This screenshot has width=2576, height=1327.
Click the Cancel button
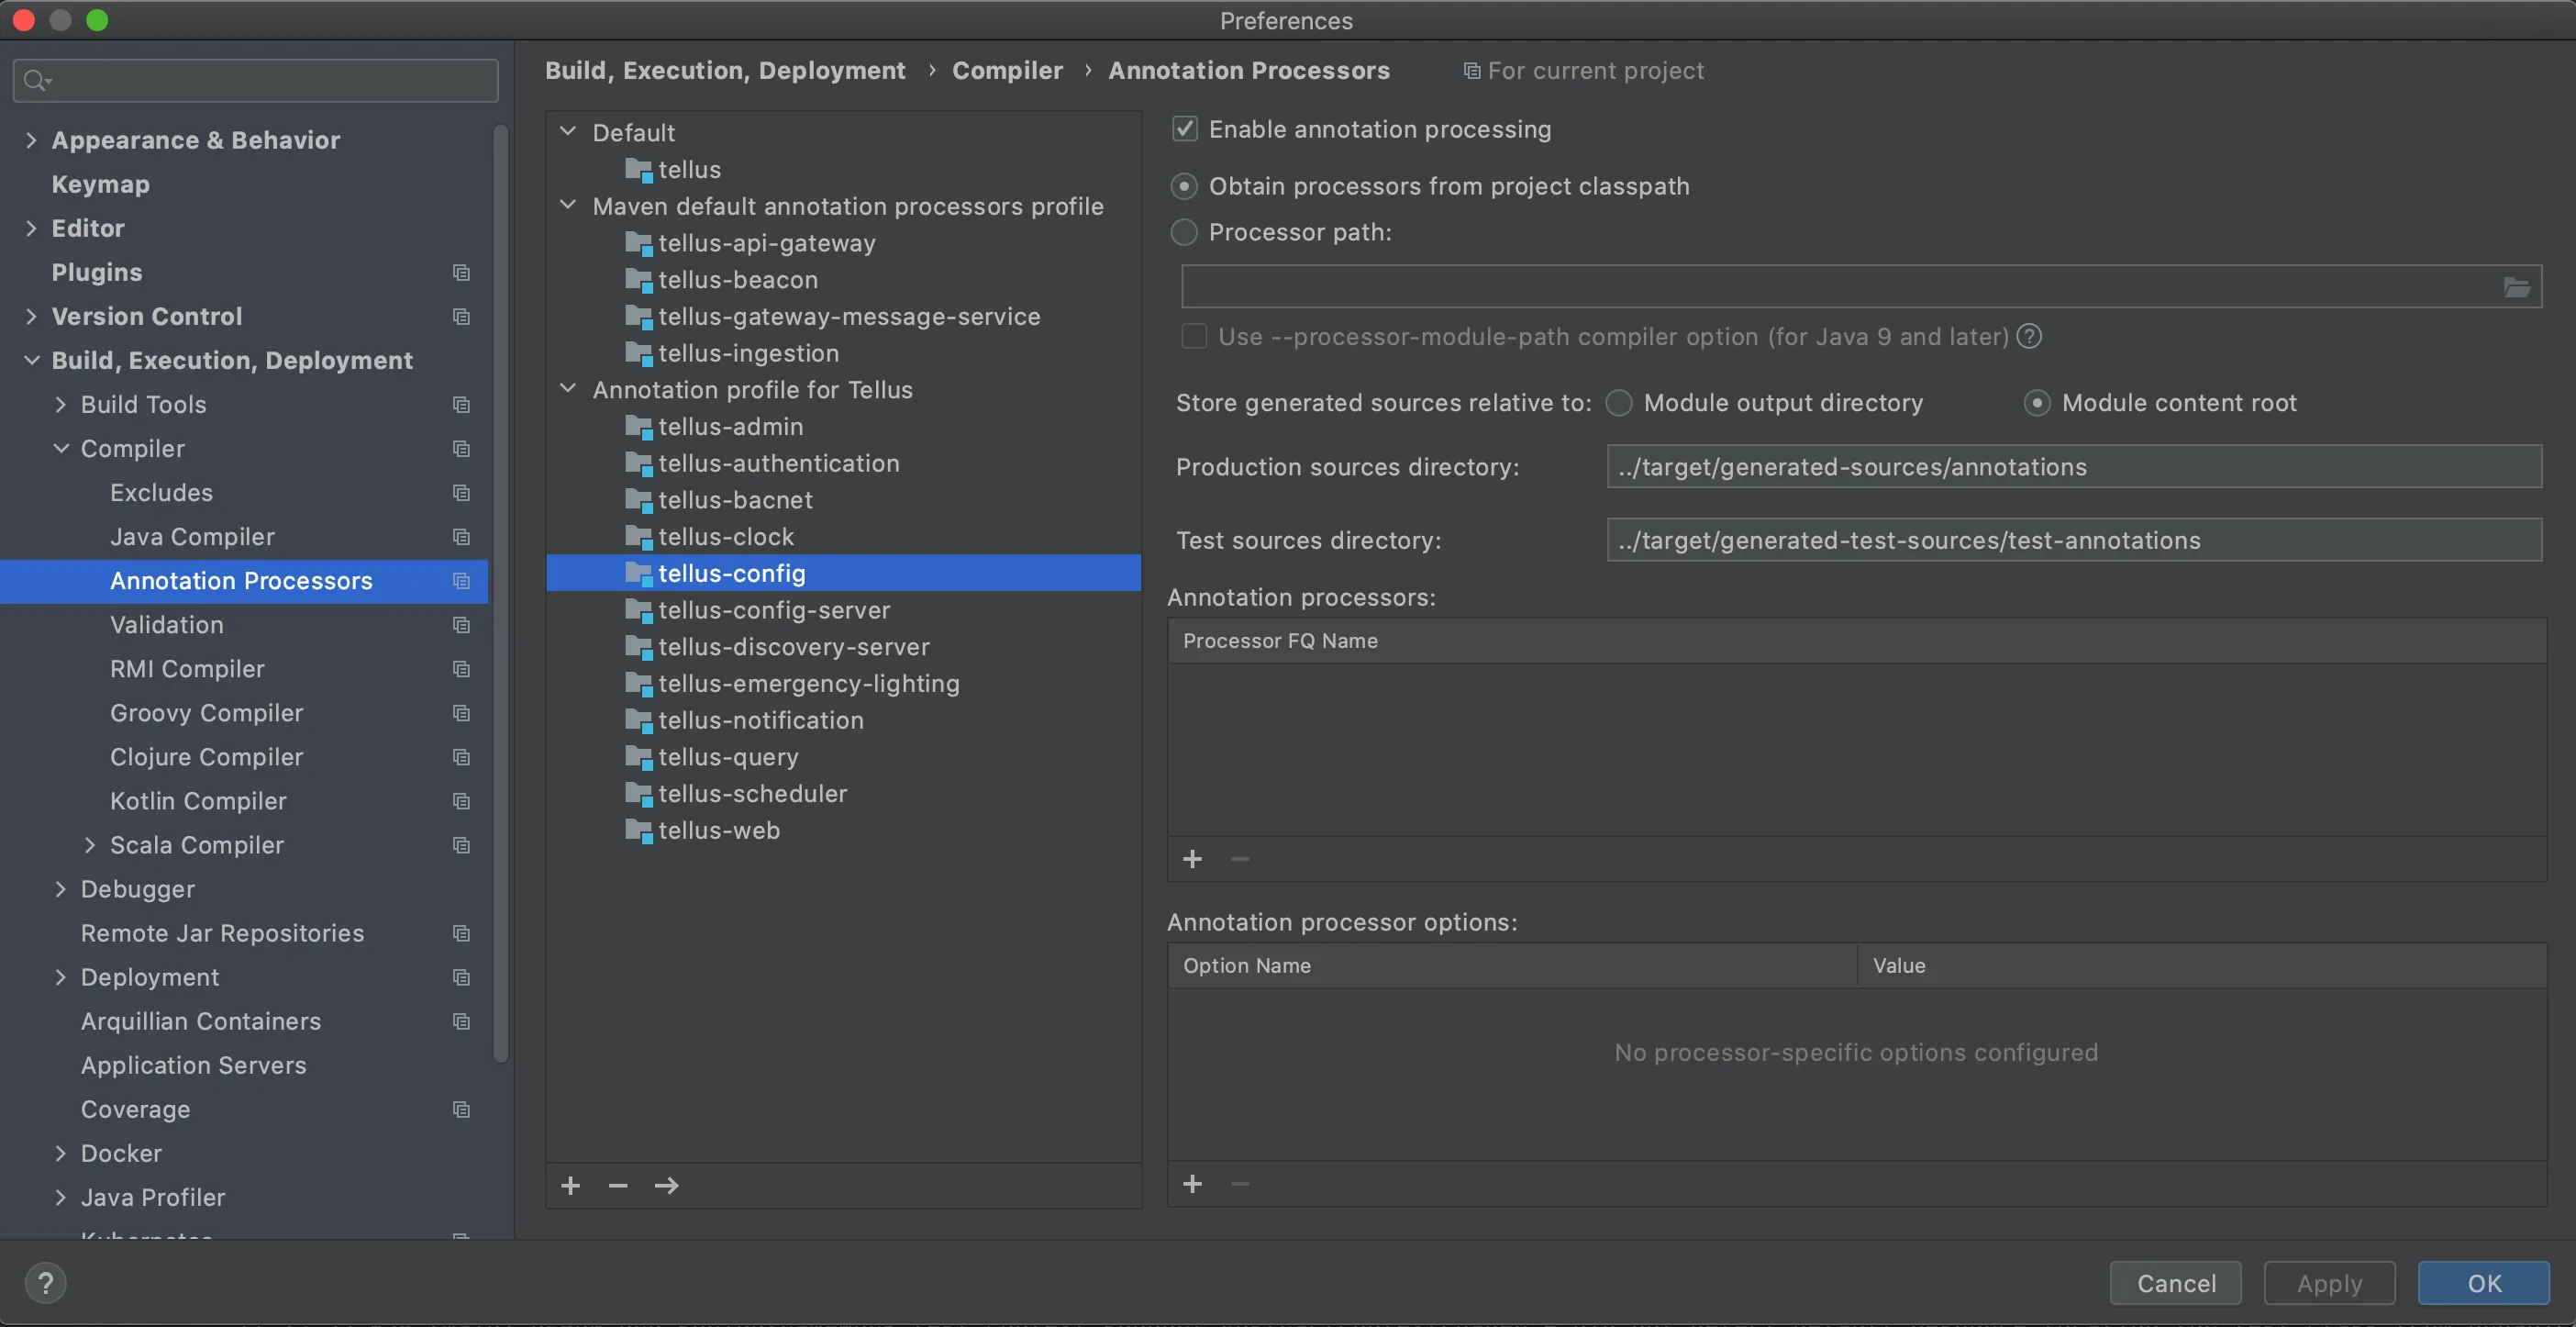tap(2175, 1283)
